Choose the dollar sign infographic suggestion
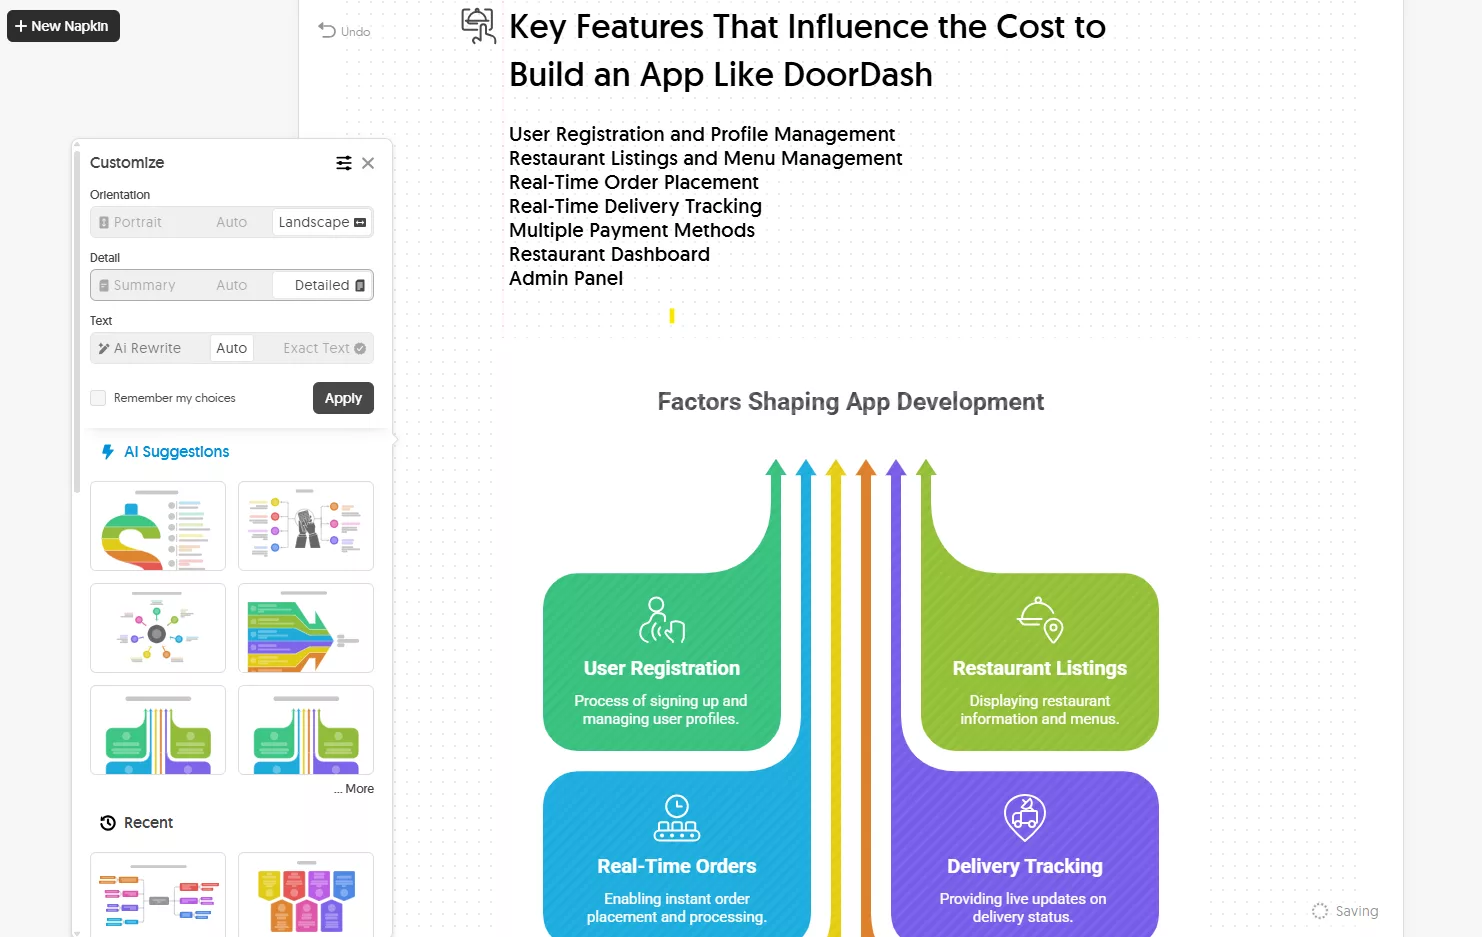The height and width of the screenshot is (937, 1482). pyautogui.click(x=158, y=526)
